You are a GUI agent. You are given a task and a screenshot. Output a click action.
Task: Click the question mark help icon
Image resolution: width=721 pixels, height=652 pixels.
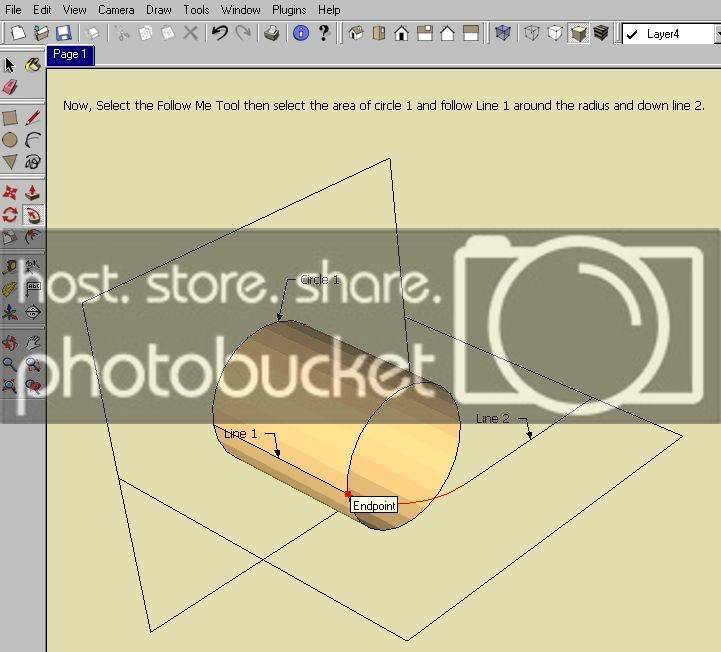click(324, 33)
